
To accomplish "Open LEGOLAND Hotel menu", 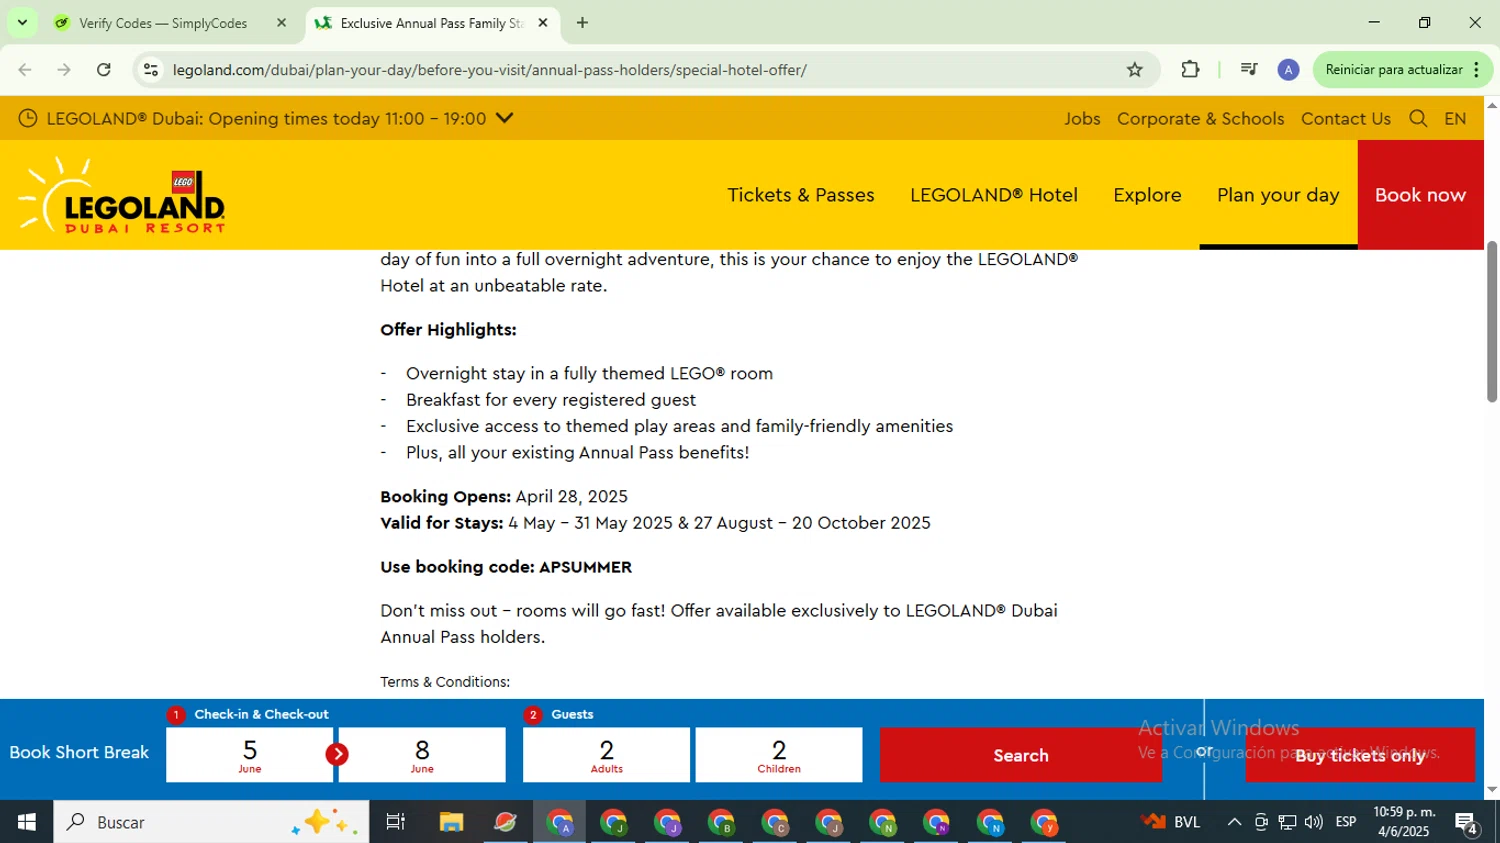I will 994,195.
